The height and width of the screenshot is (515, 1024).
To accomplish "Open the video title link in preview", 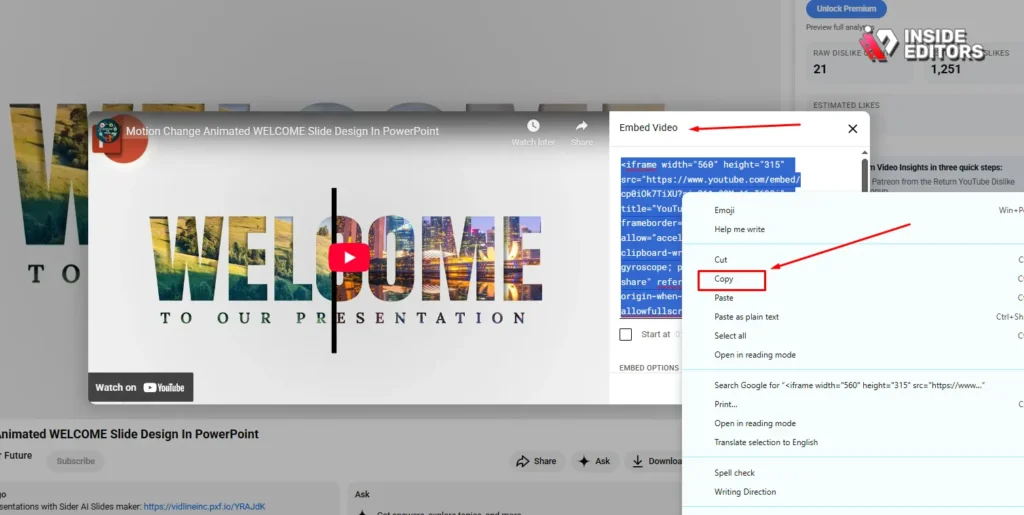I will pyautogui.click(x=282, y=131).
